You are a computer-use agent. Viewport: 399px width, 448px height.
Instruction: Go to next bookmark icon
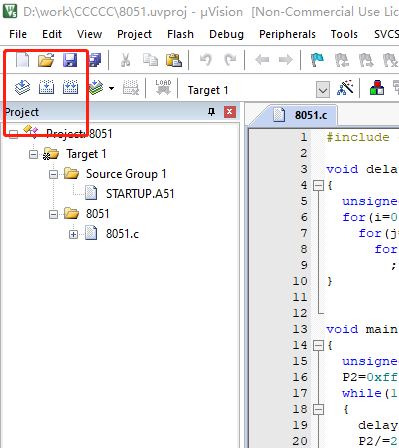click(366, 60)
